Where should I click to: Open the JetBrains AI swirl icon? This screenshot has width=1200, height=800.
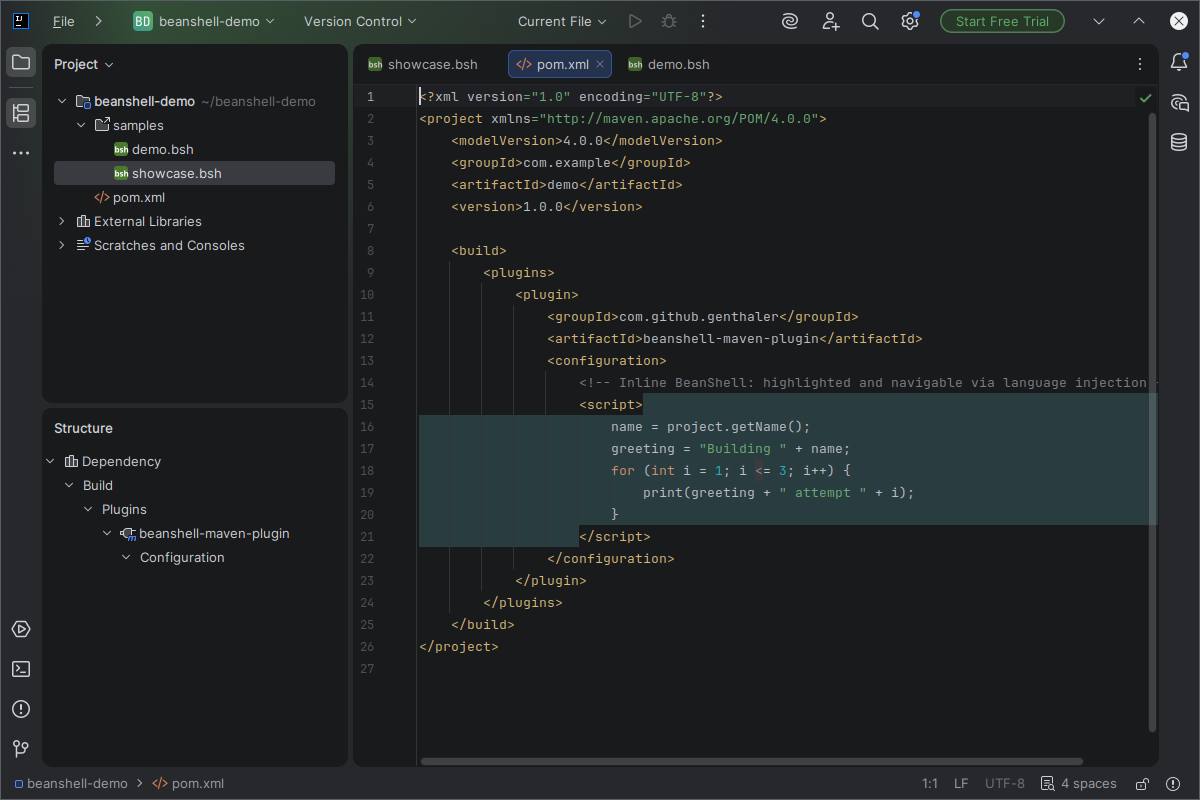point(790,21)
